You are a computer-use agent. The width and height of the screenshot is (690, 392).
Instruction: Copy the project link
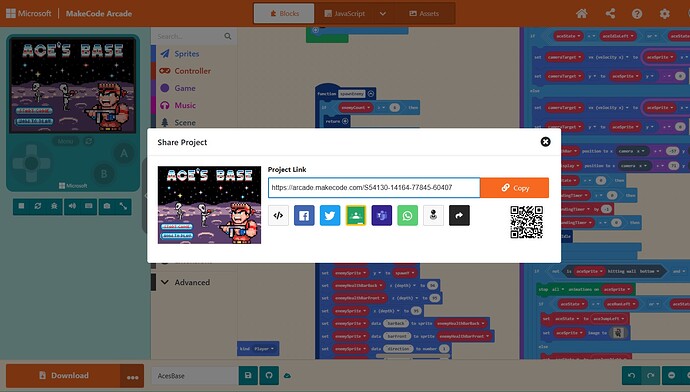pyautogui.click(x=514, y=188)
